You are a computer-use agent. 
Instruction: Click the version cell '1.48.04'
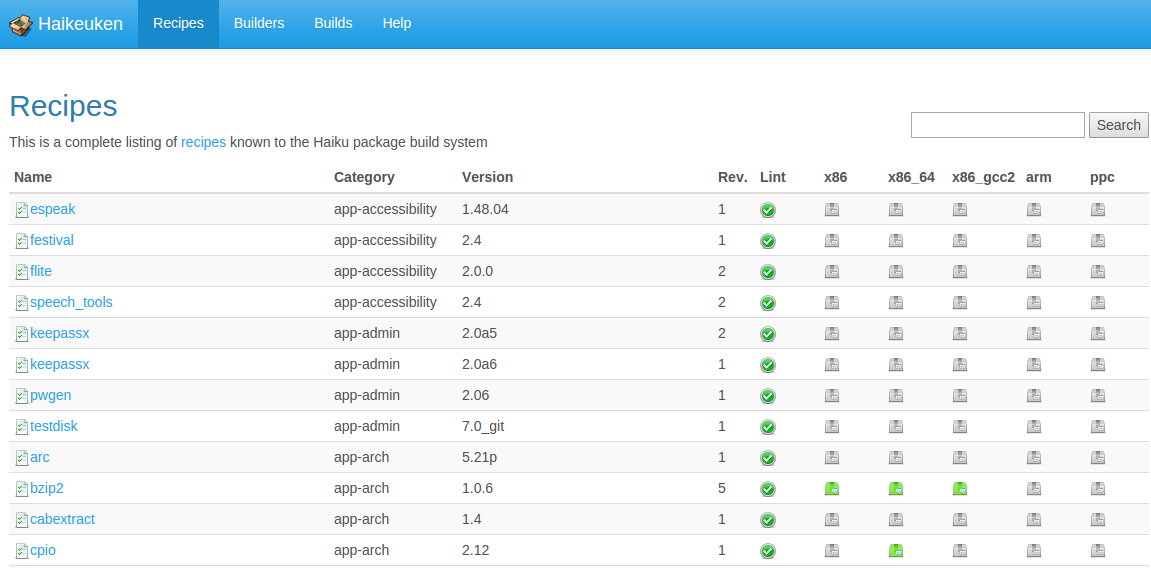[485, 209]
